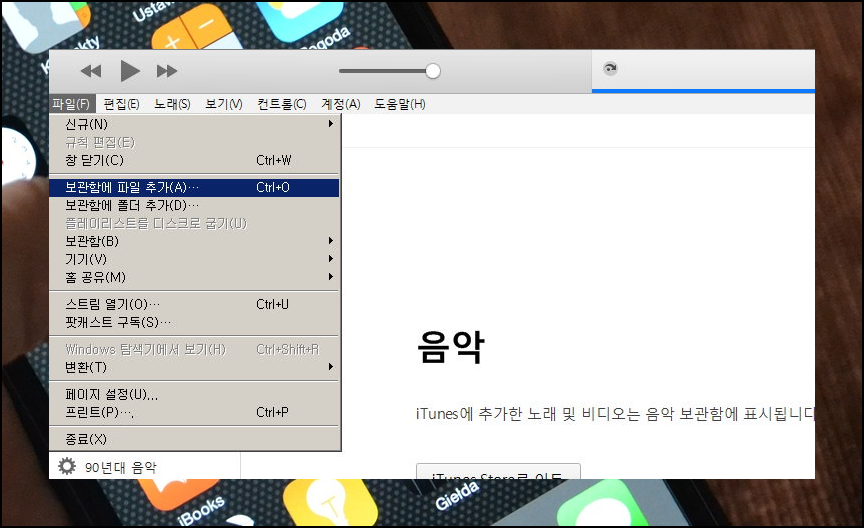Open the 파일(F) menu
Viewport: 864px width, 528px height.
click(x=72, y=104)
